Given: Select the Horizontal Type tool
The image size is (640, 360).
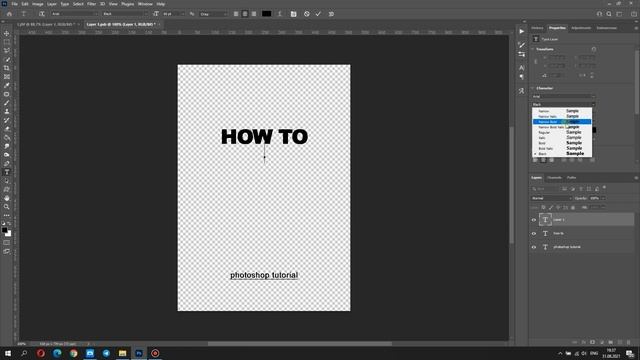Looking at the screenshot, I should pos(7,172).
